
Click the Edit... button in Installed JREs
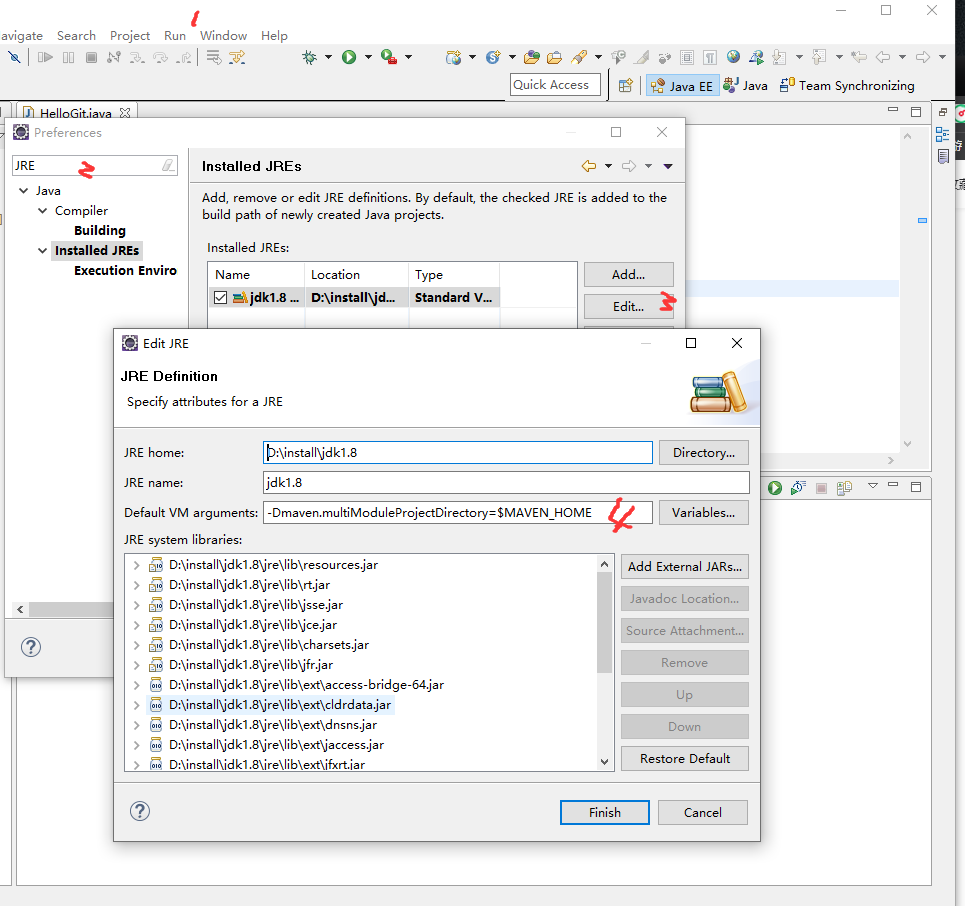click(628, 307)
